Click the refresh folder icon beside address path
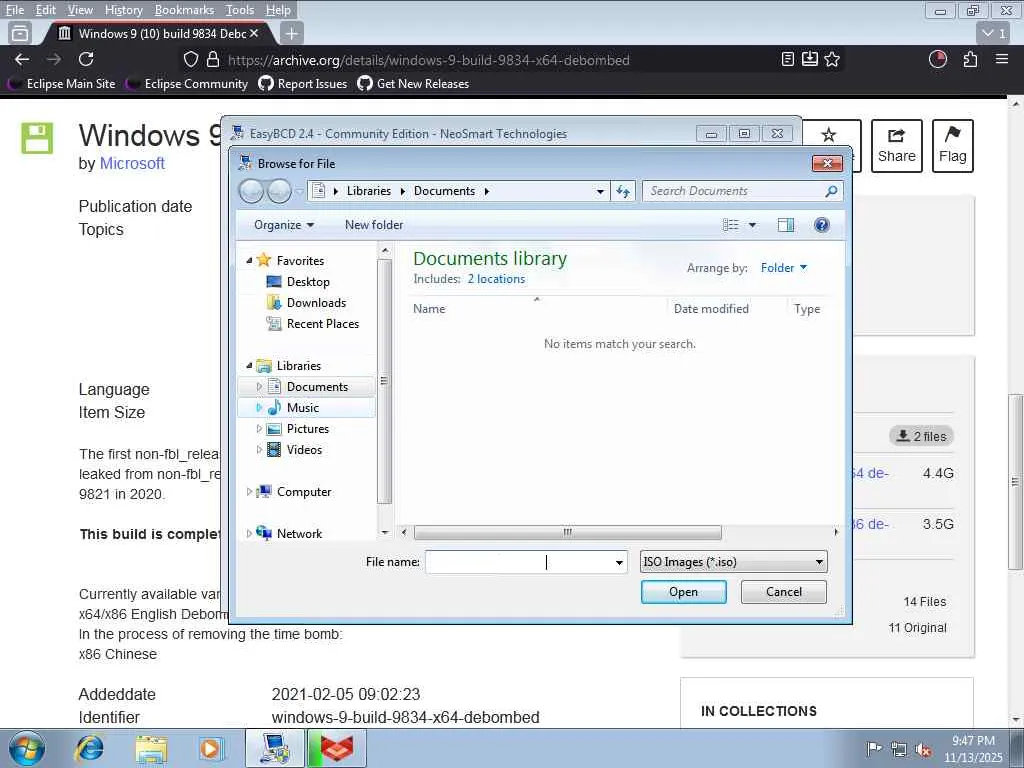Screen dimensions: 1024x768 (x=623, y=191)
